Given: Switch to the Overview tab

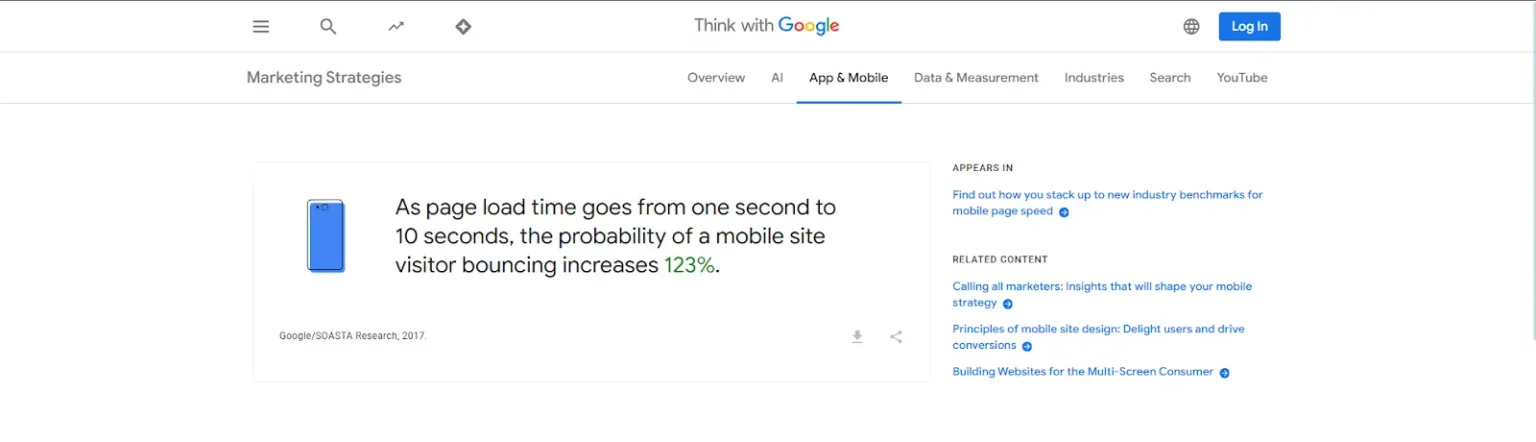Looking at the screenshot, I should coord(716,78).
